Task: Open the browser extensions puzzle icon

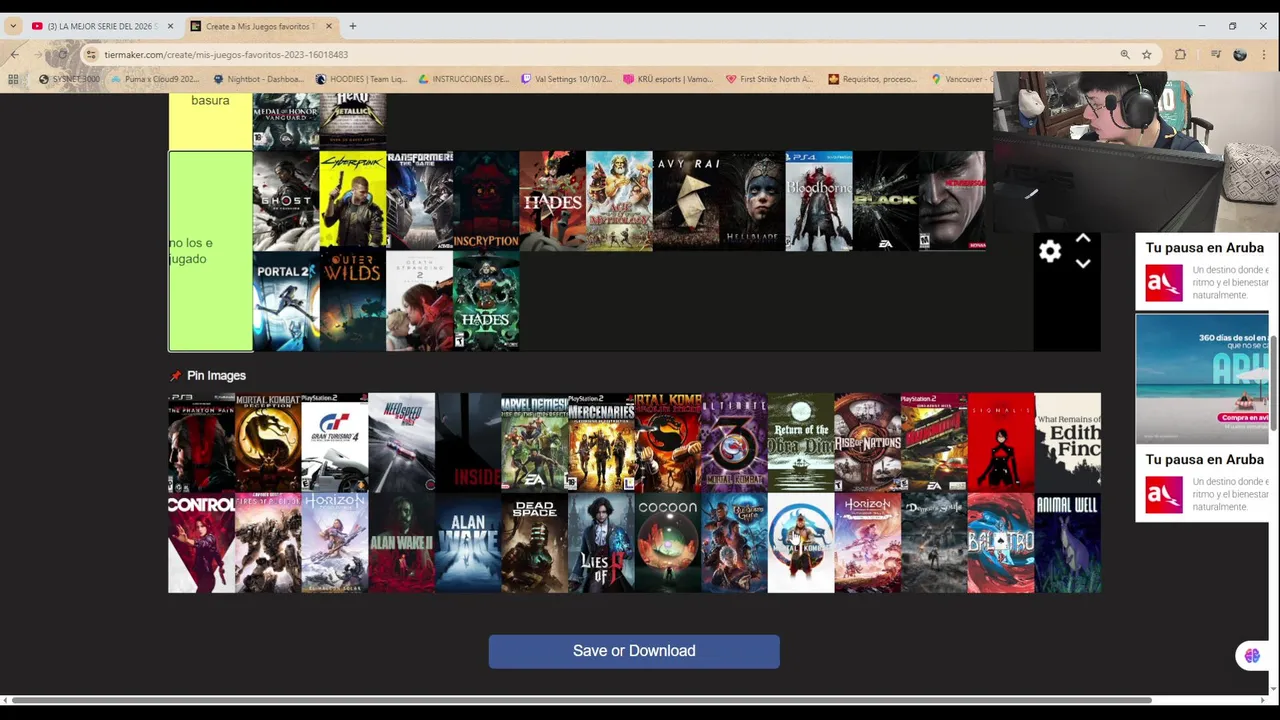Action: point(1181,55)
